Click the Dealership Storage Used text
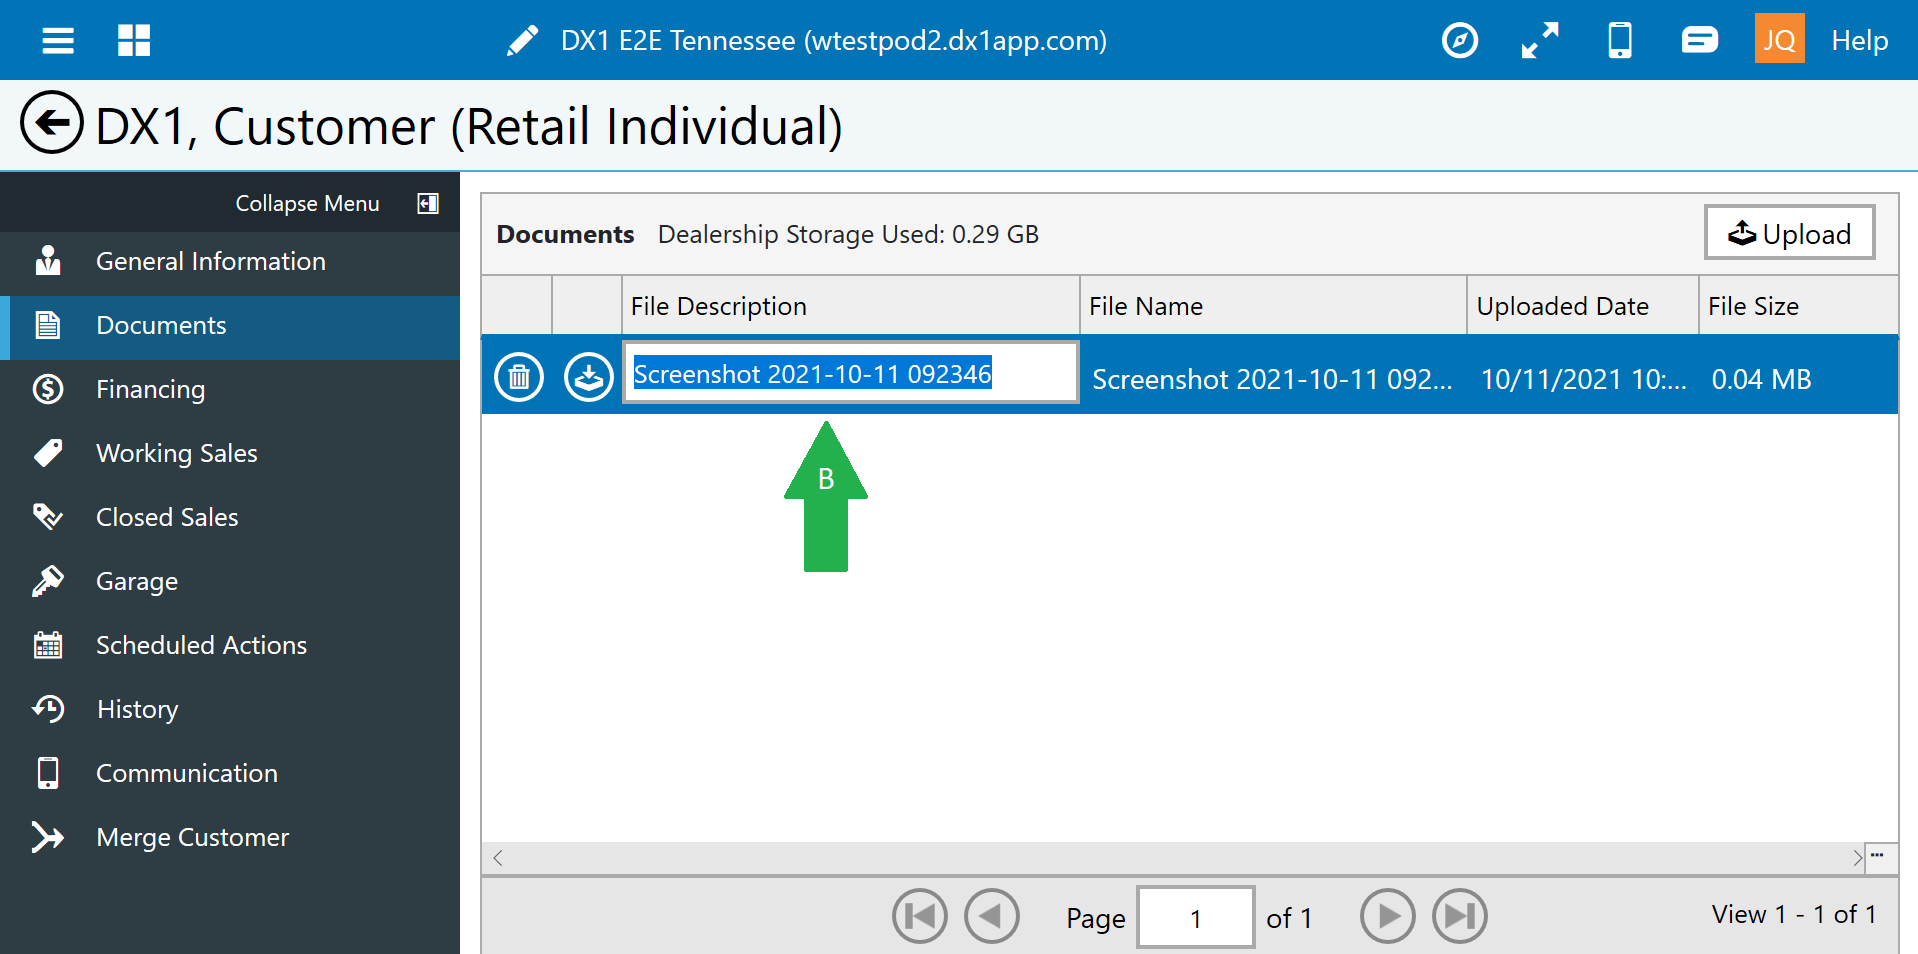This screenshot has height=954, width=1918. [x=848, y=234]
